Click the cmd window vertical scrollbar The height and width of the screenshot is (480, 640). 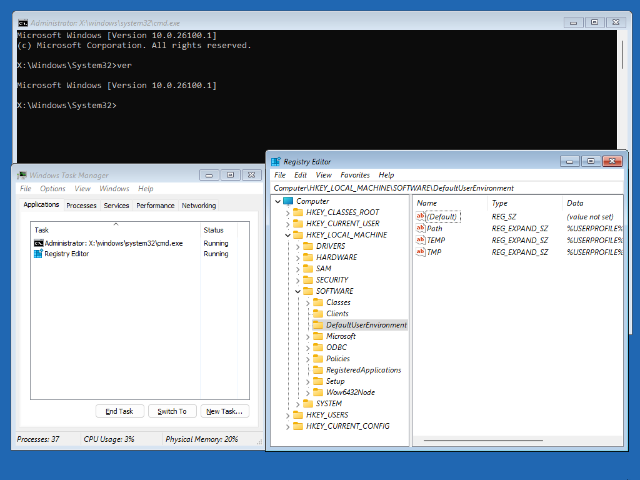pos(622,55)
